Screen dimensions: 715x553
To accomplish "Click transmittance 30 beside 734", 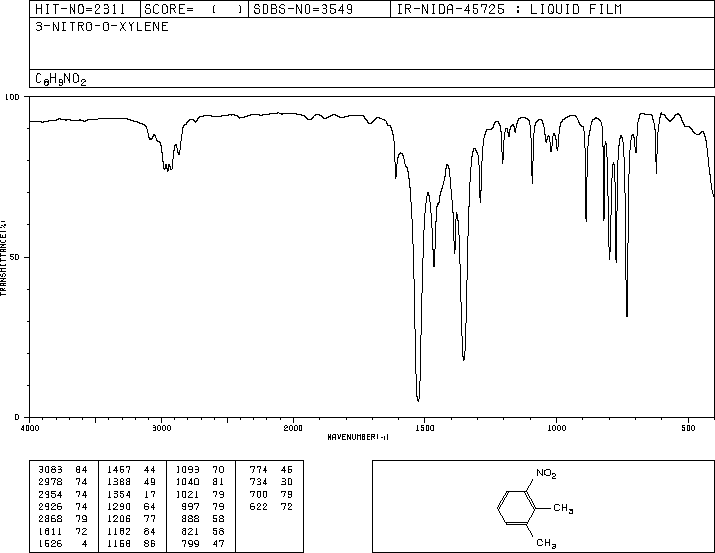I will tap(287, 482).
